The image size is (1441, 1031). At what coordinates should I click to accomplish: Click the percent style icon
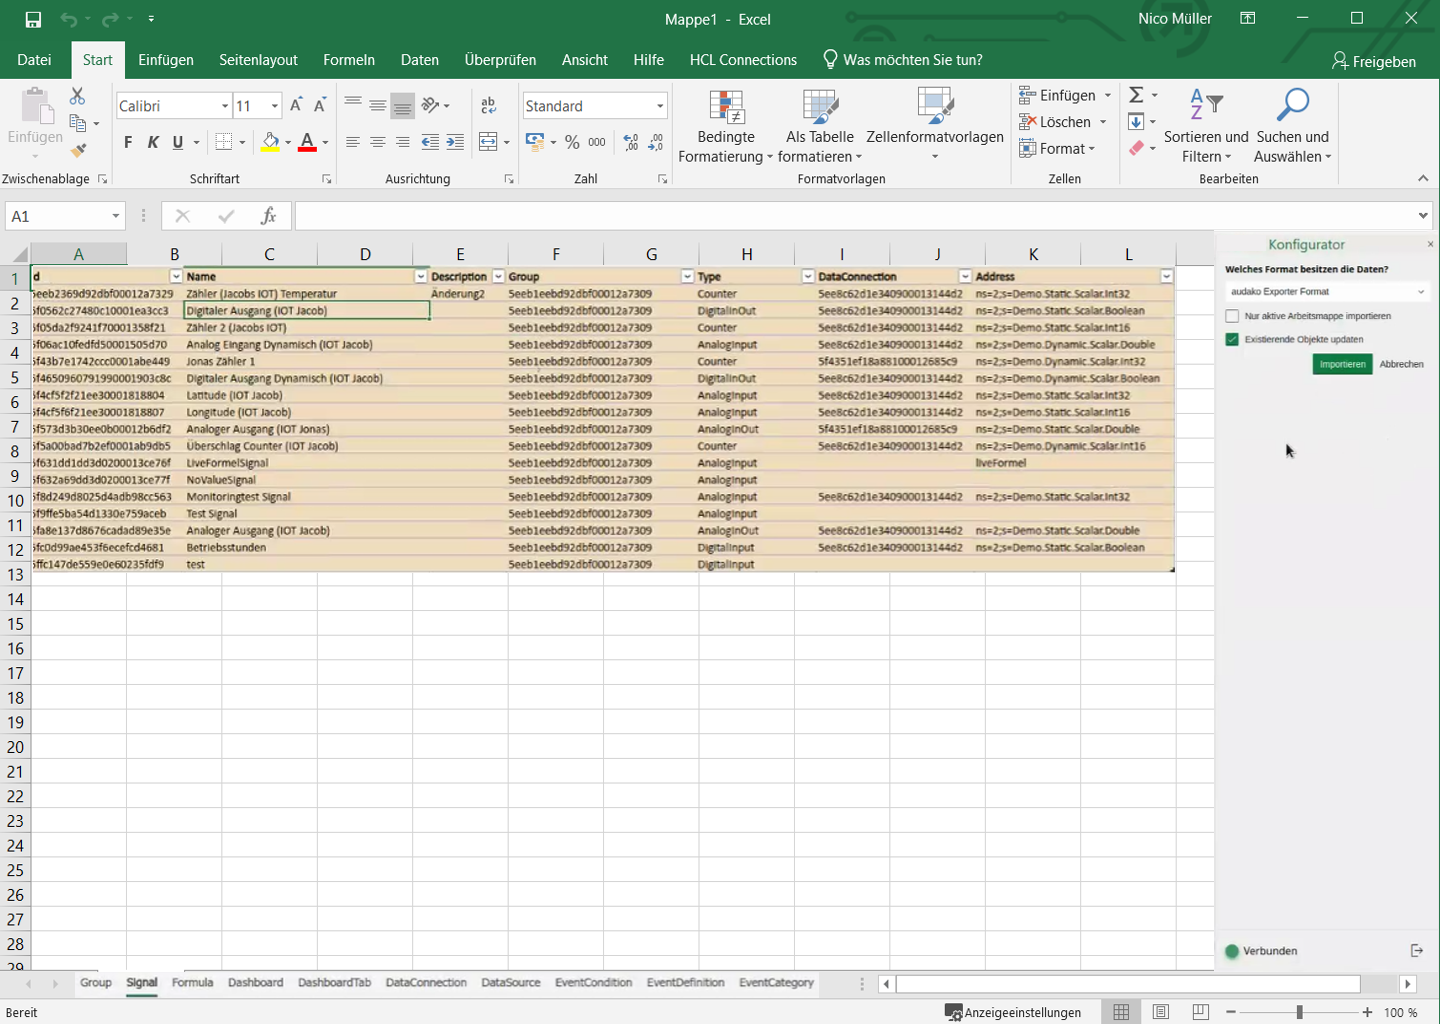click(572, 143)
